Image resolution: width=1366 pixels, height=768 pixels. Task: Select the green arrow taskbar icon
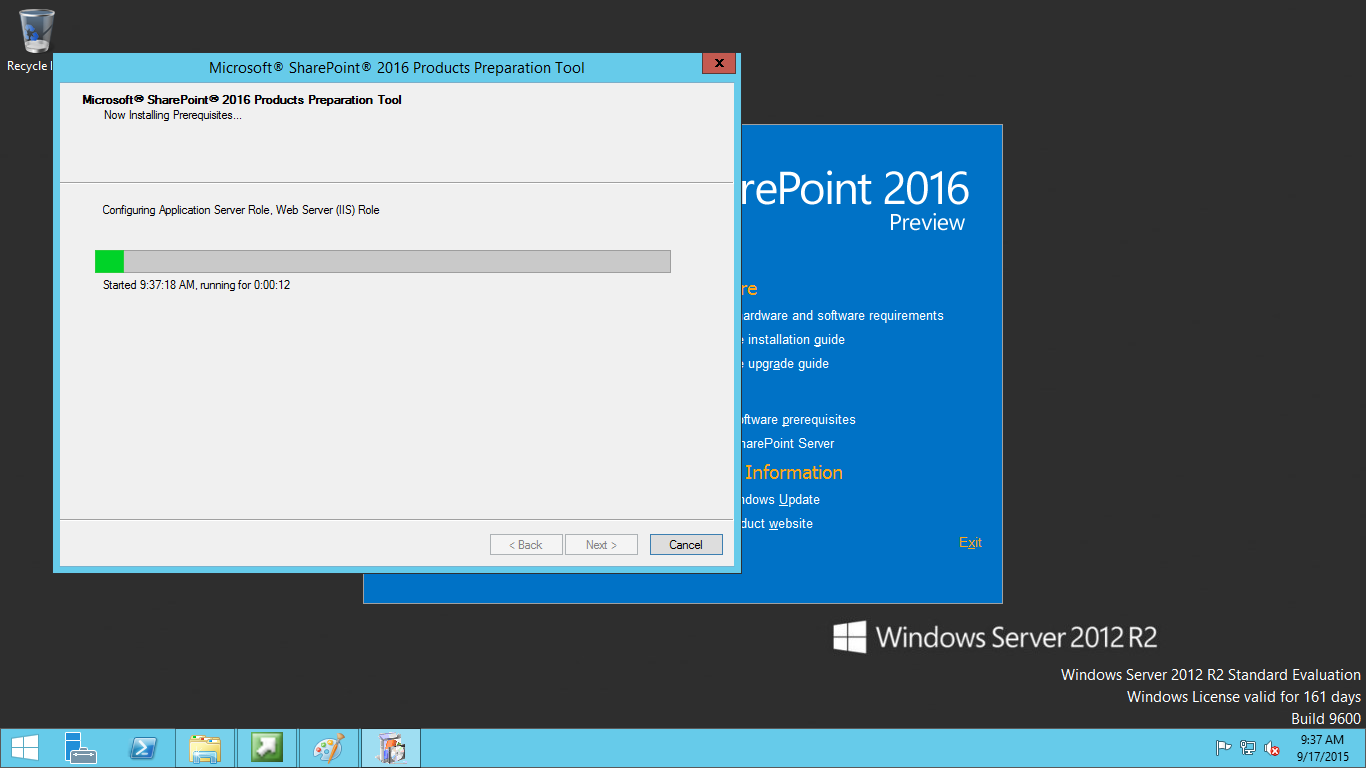pyautogui.click(x=267, y=748)
